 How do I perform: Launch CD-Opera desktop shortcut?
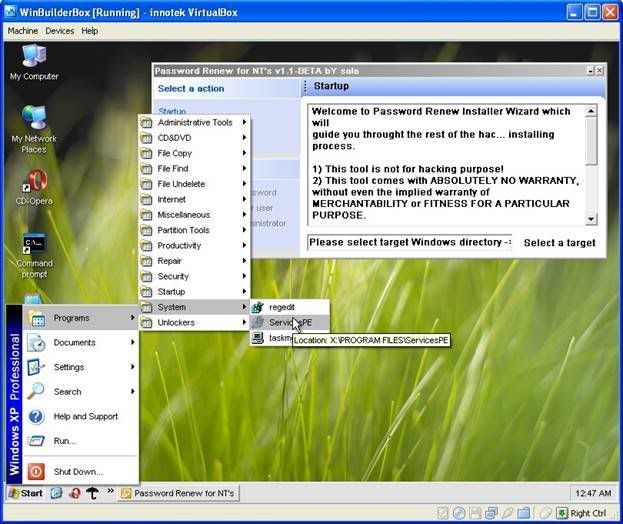point(34,187)
